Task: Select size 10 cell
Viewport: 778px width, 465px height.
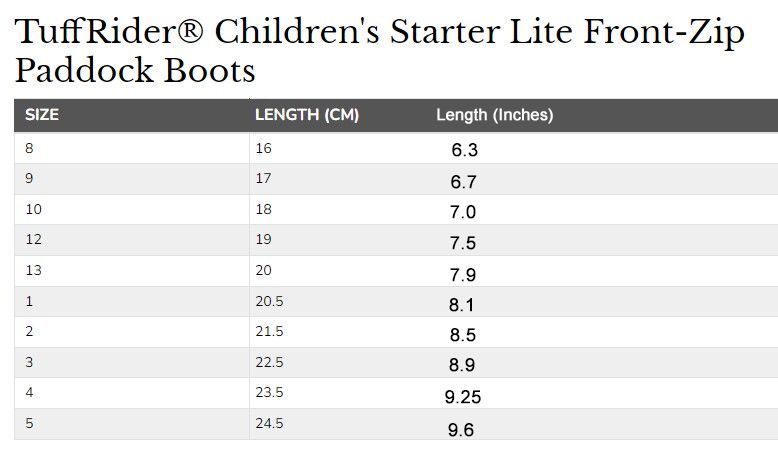Action: coord(33,209)
